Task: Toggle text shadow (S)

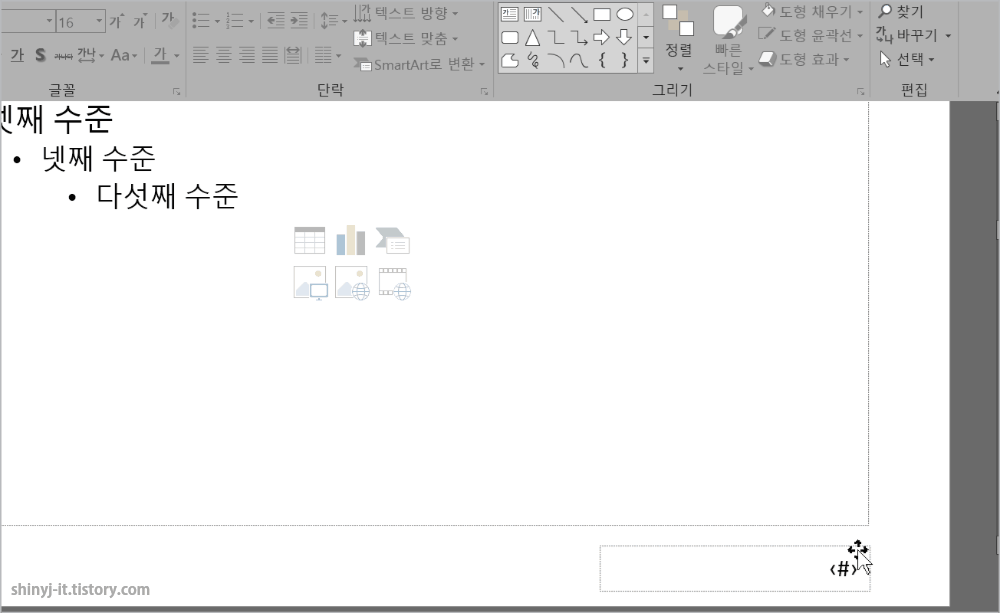Action: click(40, 55)
